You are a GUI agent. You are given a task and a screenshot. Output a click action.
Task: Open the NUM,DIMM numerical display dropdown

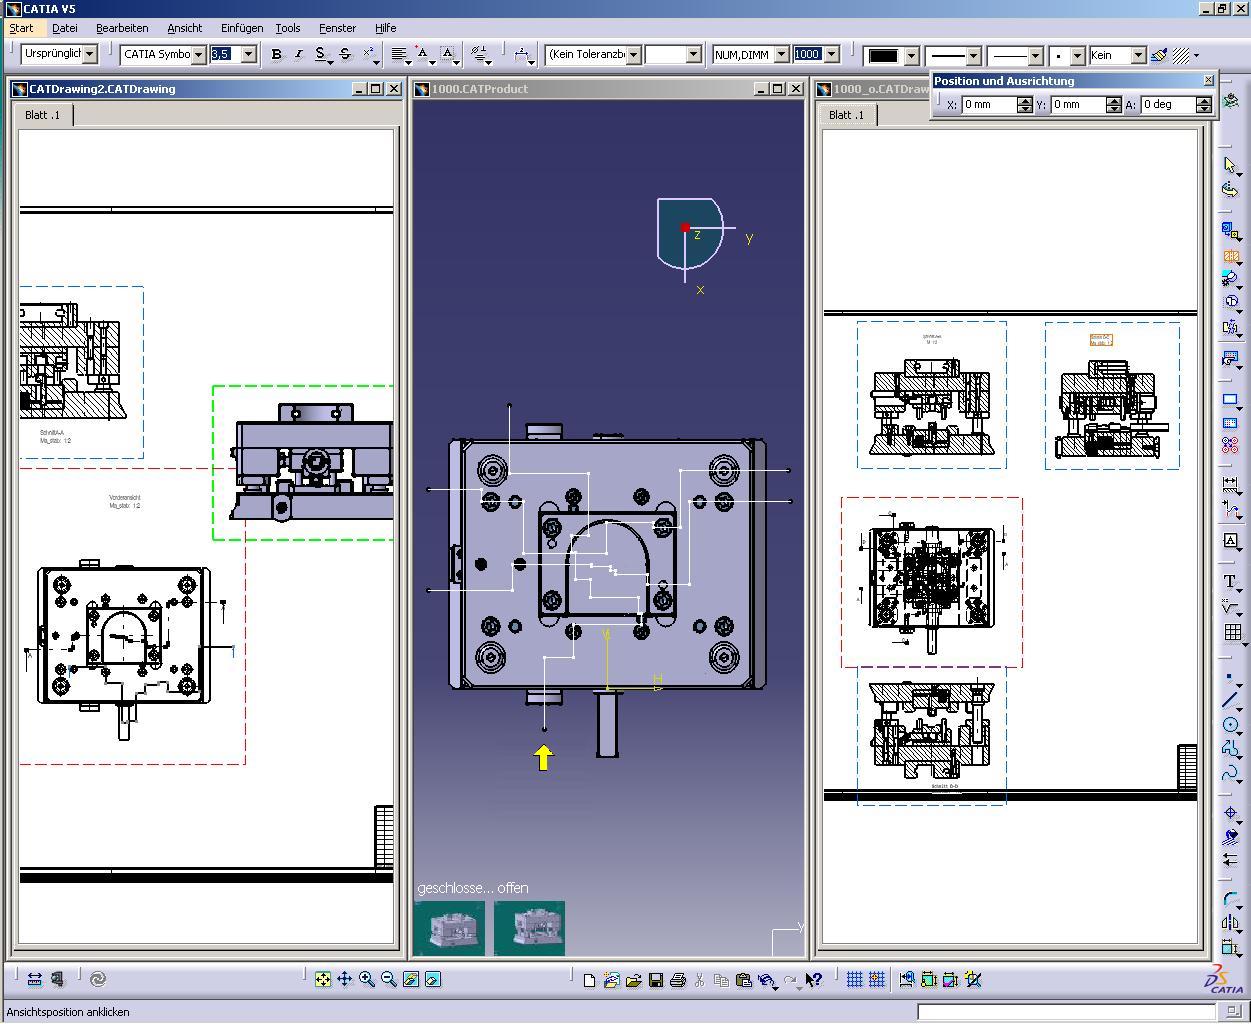pyautogui.click(x=782, y=54)
